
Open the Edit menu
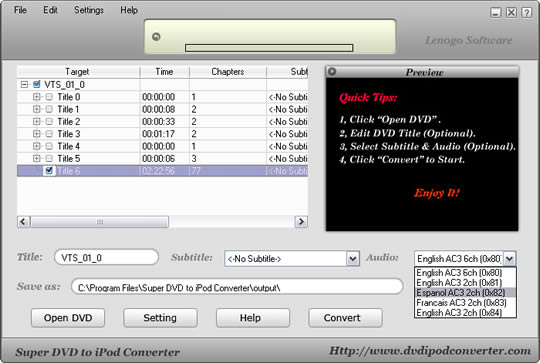click(x=50, y=10)
